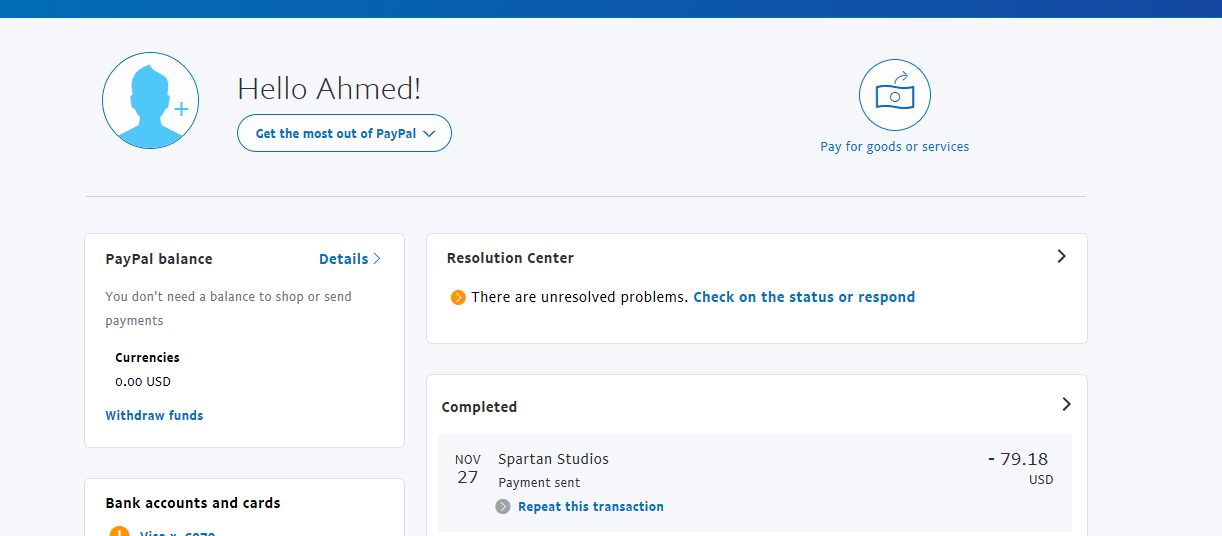Expand Resolution Center with its right arrow

coord(1061,257)
